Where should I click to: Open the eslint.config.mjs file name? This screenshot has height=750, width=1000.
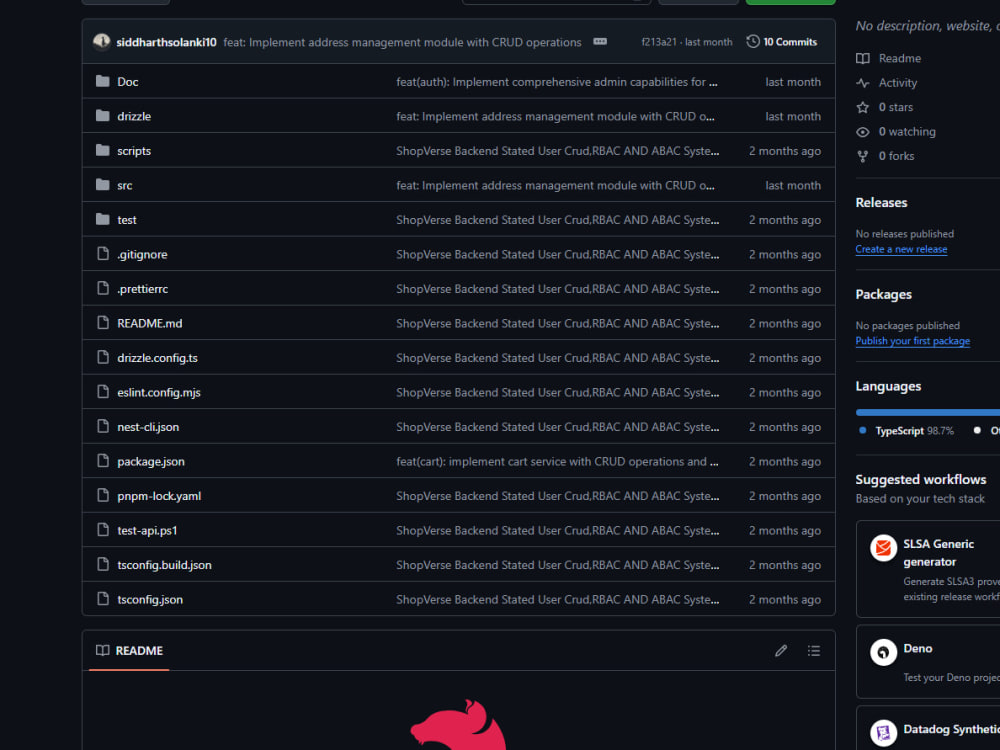click(158, 392)
